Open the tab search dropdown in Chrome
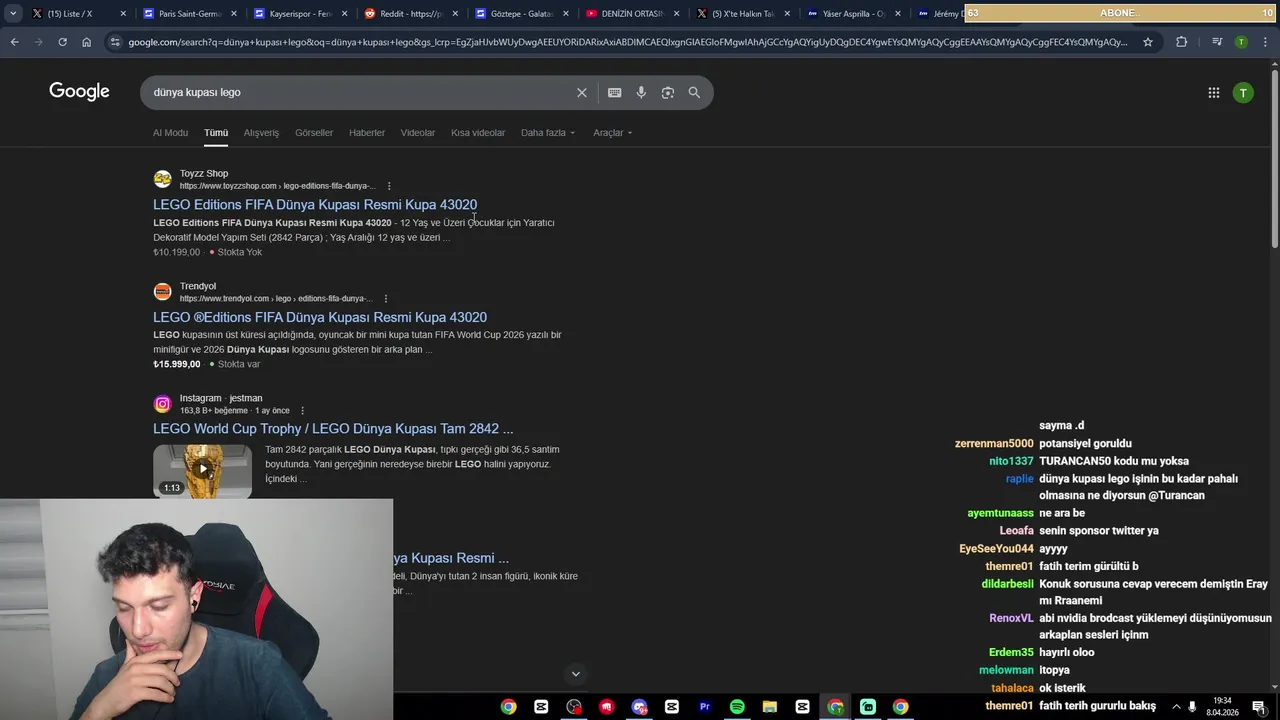The width and height of the screenshot is (1280, 720). pyautogui.click(x=13, y=13)
